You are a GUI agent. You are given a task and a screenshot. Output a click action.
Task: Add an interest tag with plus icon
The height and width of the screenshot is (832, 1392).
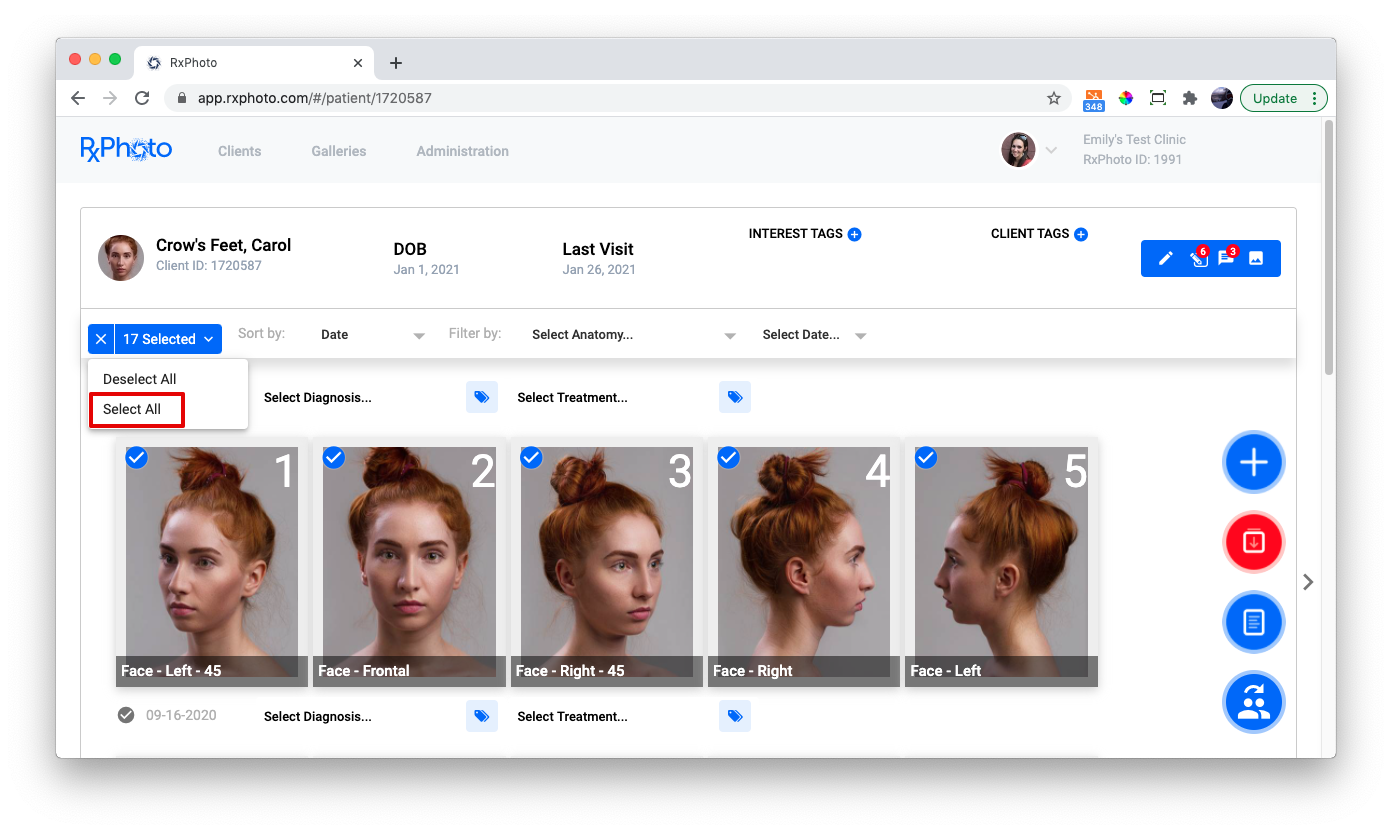click(854, 234)
